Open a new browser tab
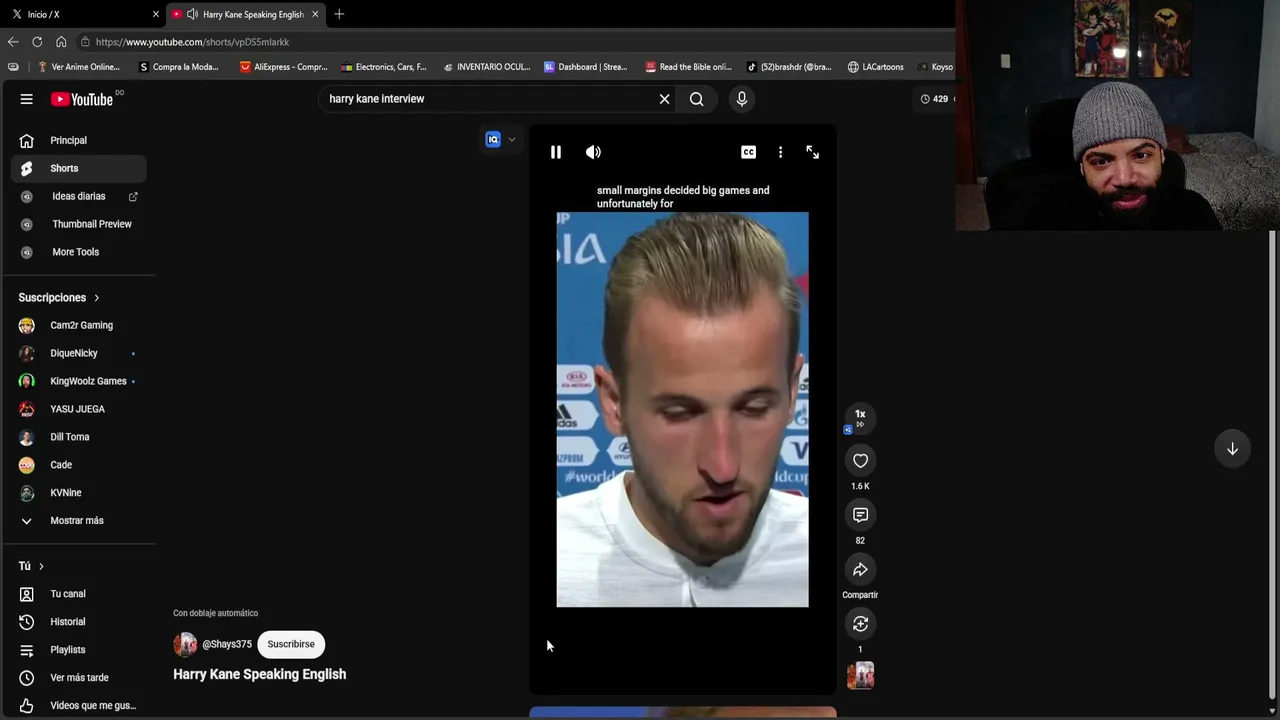 339,14
